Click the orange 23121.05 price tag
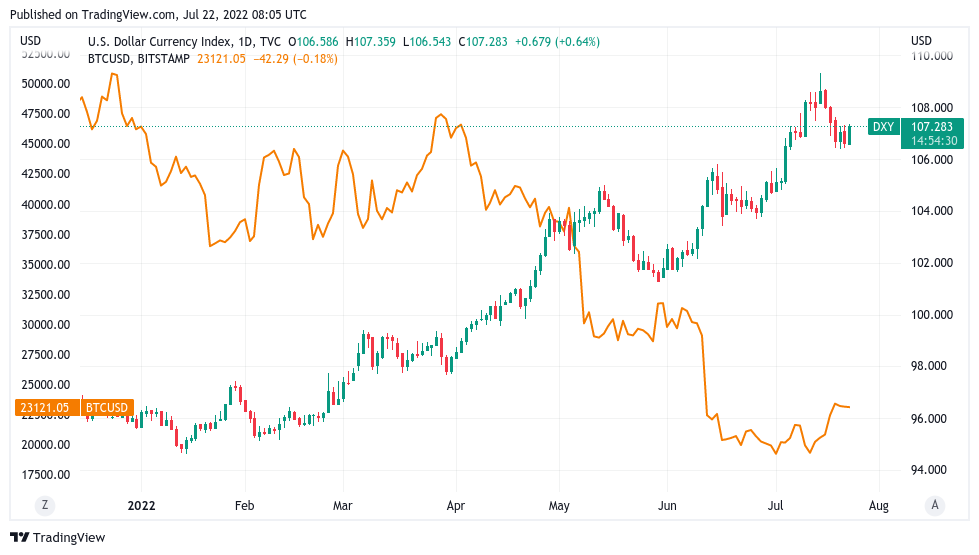 [45, 408]
